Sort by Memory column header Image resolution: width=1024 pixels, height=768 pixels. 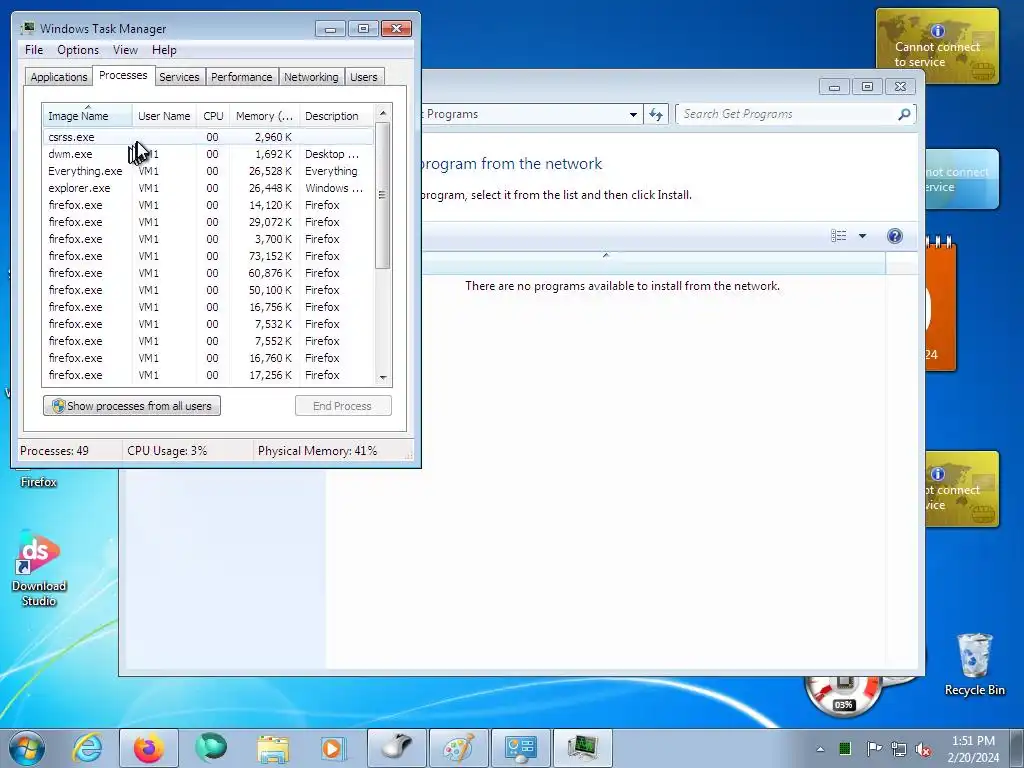[264, 116]
